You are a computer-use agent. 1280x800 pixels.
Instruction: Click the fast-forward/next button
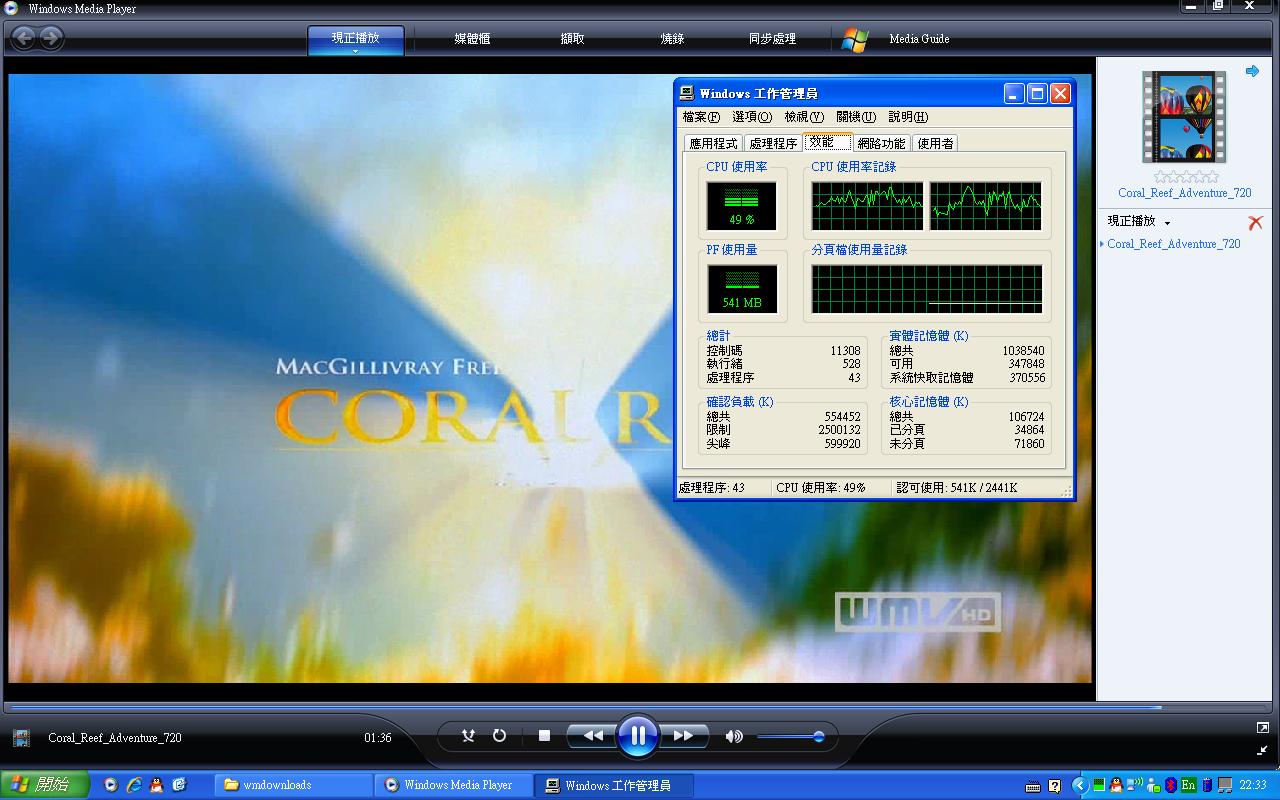point(683,736)
